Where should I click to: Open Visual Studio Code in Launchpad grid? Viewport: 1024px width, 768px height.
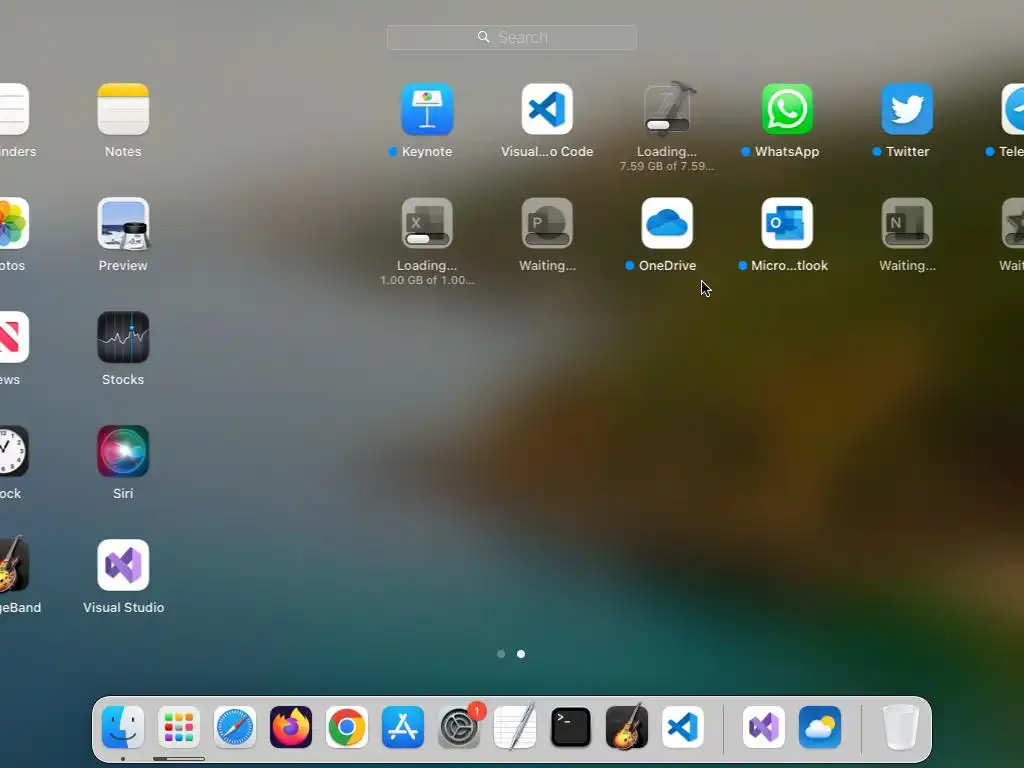click(x=547, y=109)
